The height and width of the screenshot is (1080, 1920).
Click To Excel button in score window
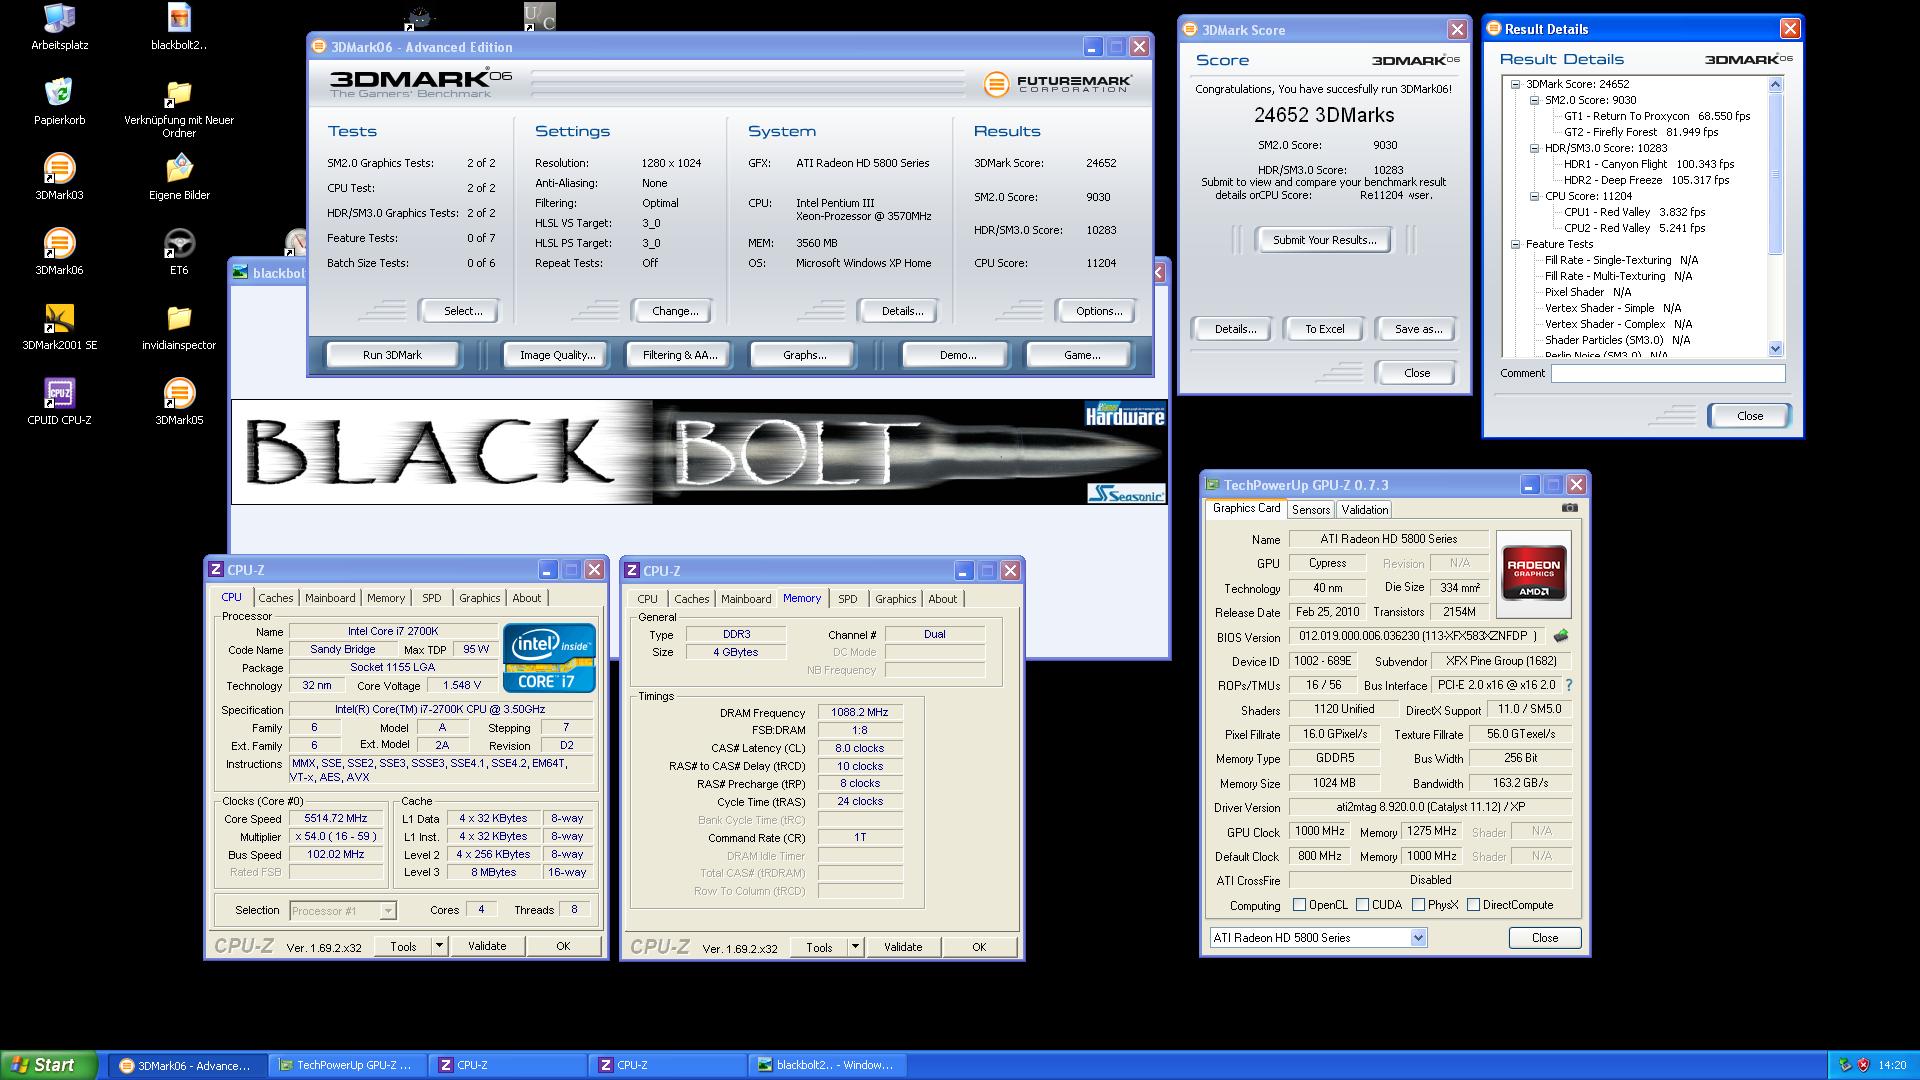pos(1324,329)
